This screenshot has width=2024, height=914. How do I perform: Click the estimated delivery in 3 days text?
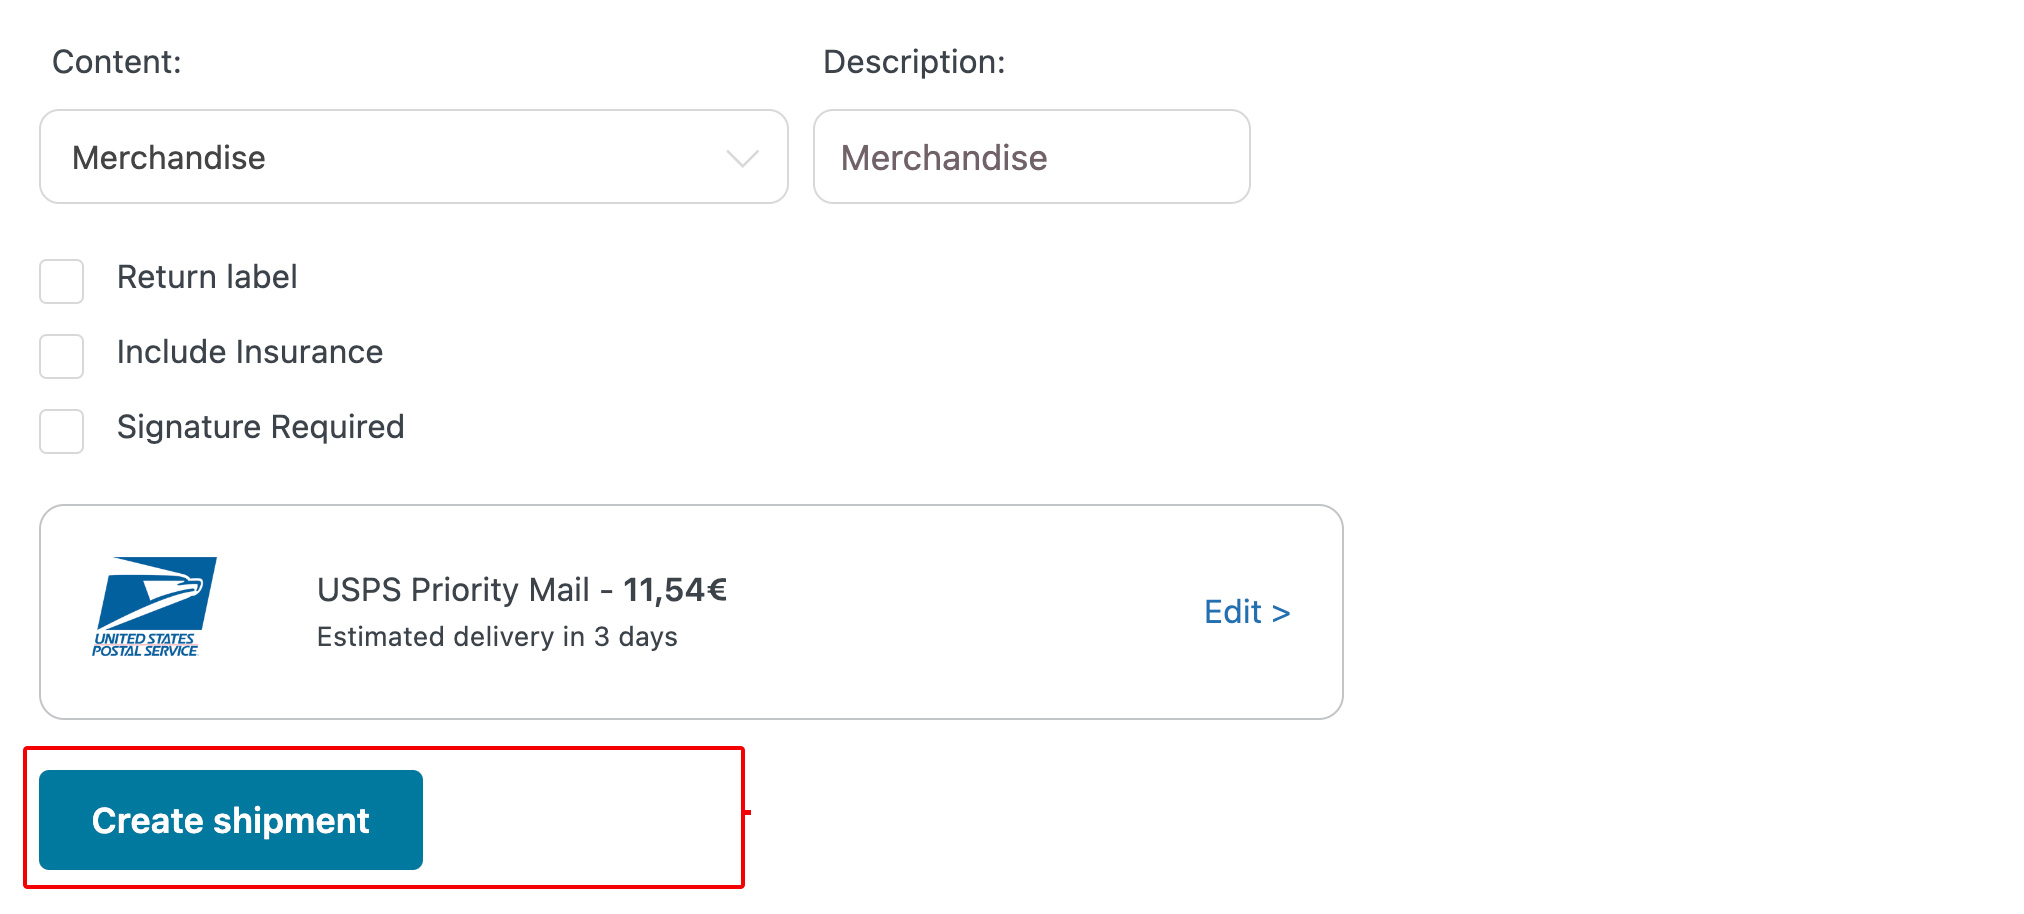pyautogui.click(x=497, y=636)
